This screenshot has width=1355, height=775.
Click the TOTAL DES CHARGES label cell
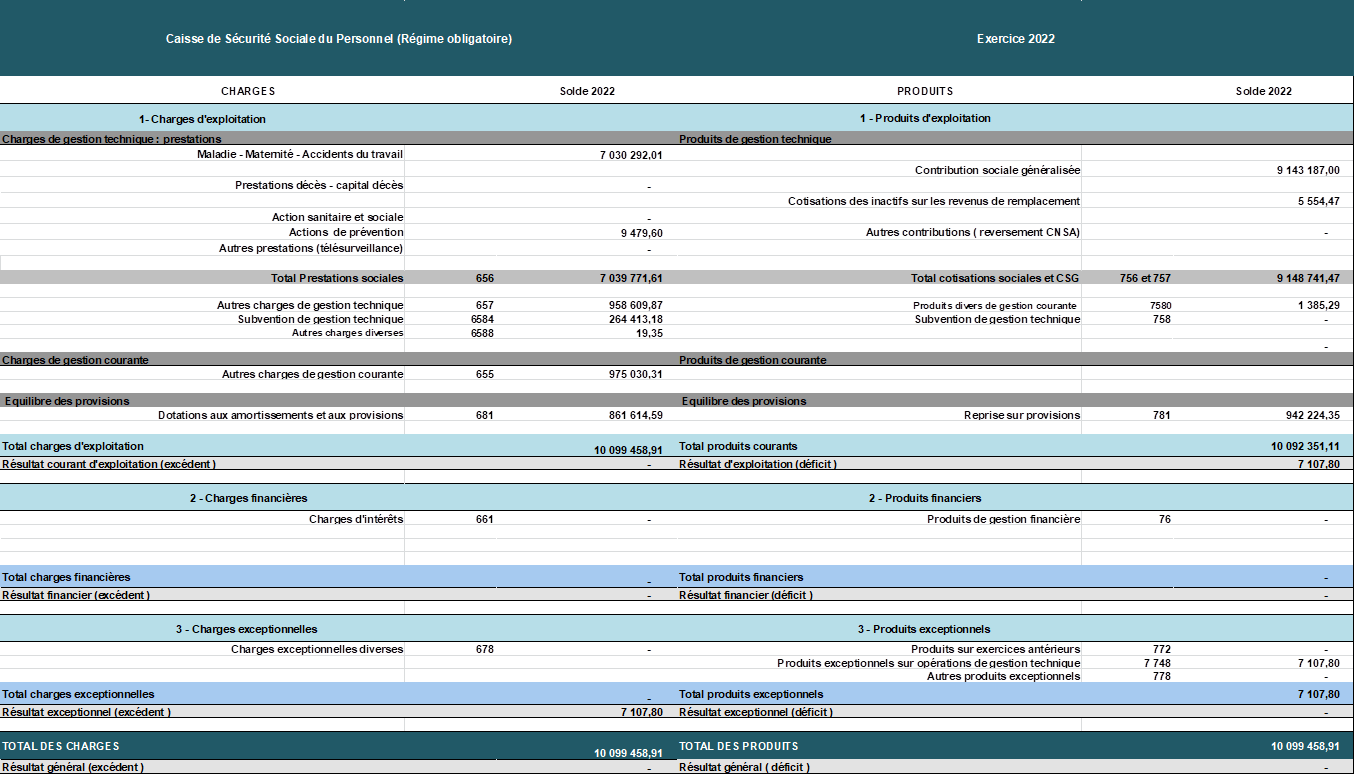pos(61,746)
